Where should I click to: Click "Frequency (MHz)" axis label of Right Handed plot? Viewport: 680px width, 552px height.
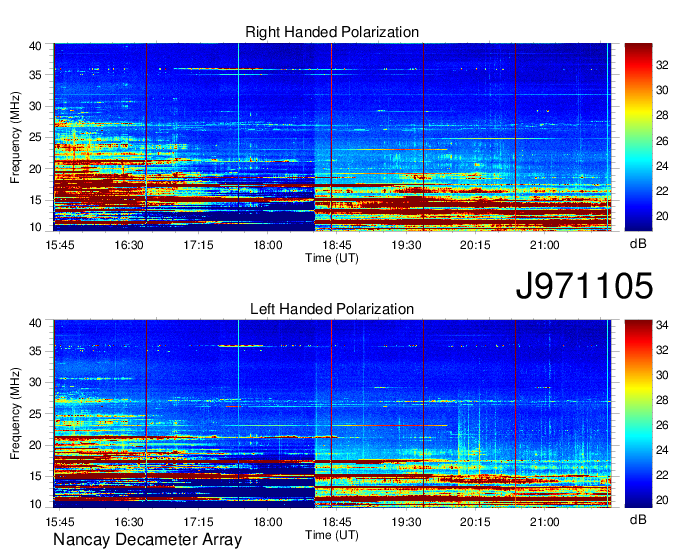coord(15,137)
